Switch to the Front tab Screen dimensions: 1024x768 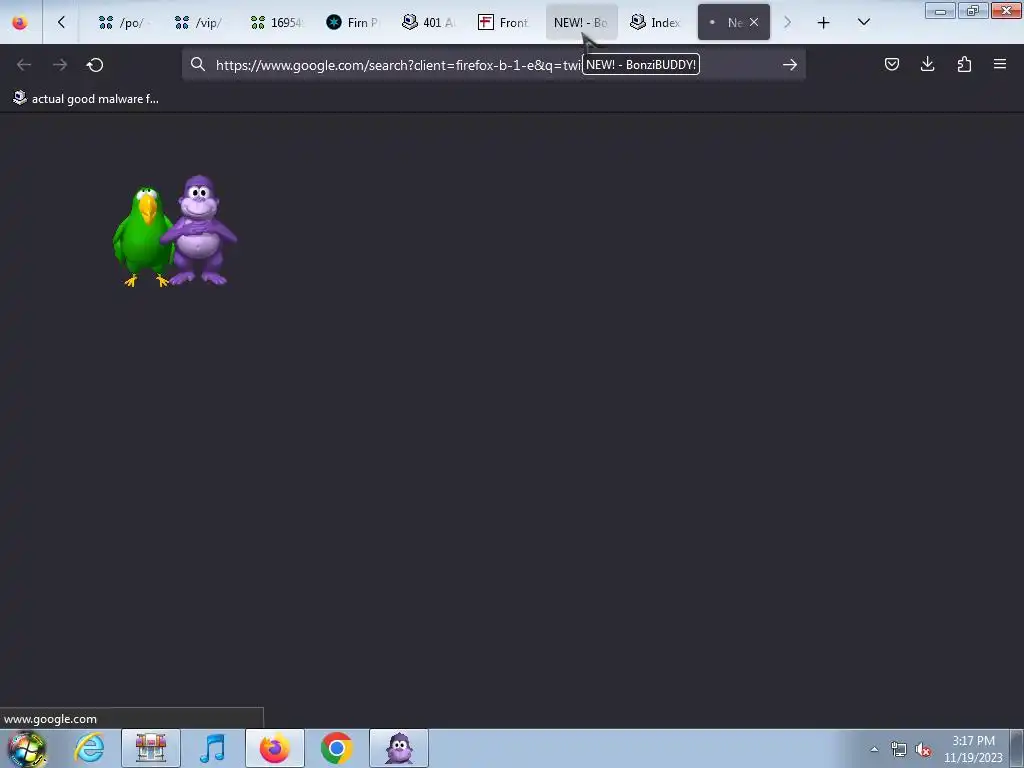point(505,23)
